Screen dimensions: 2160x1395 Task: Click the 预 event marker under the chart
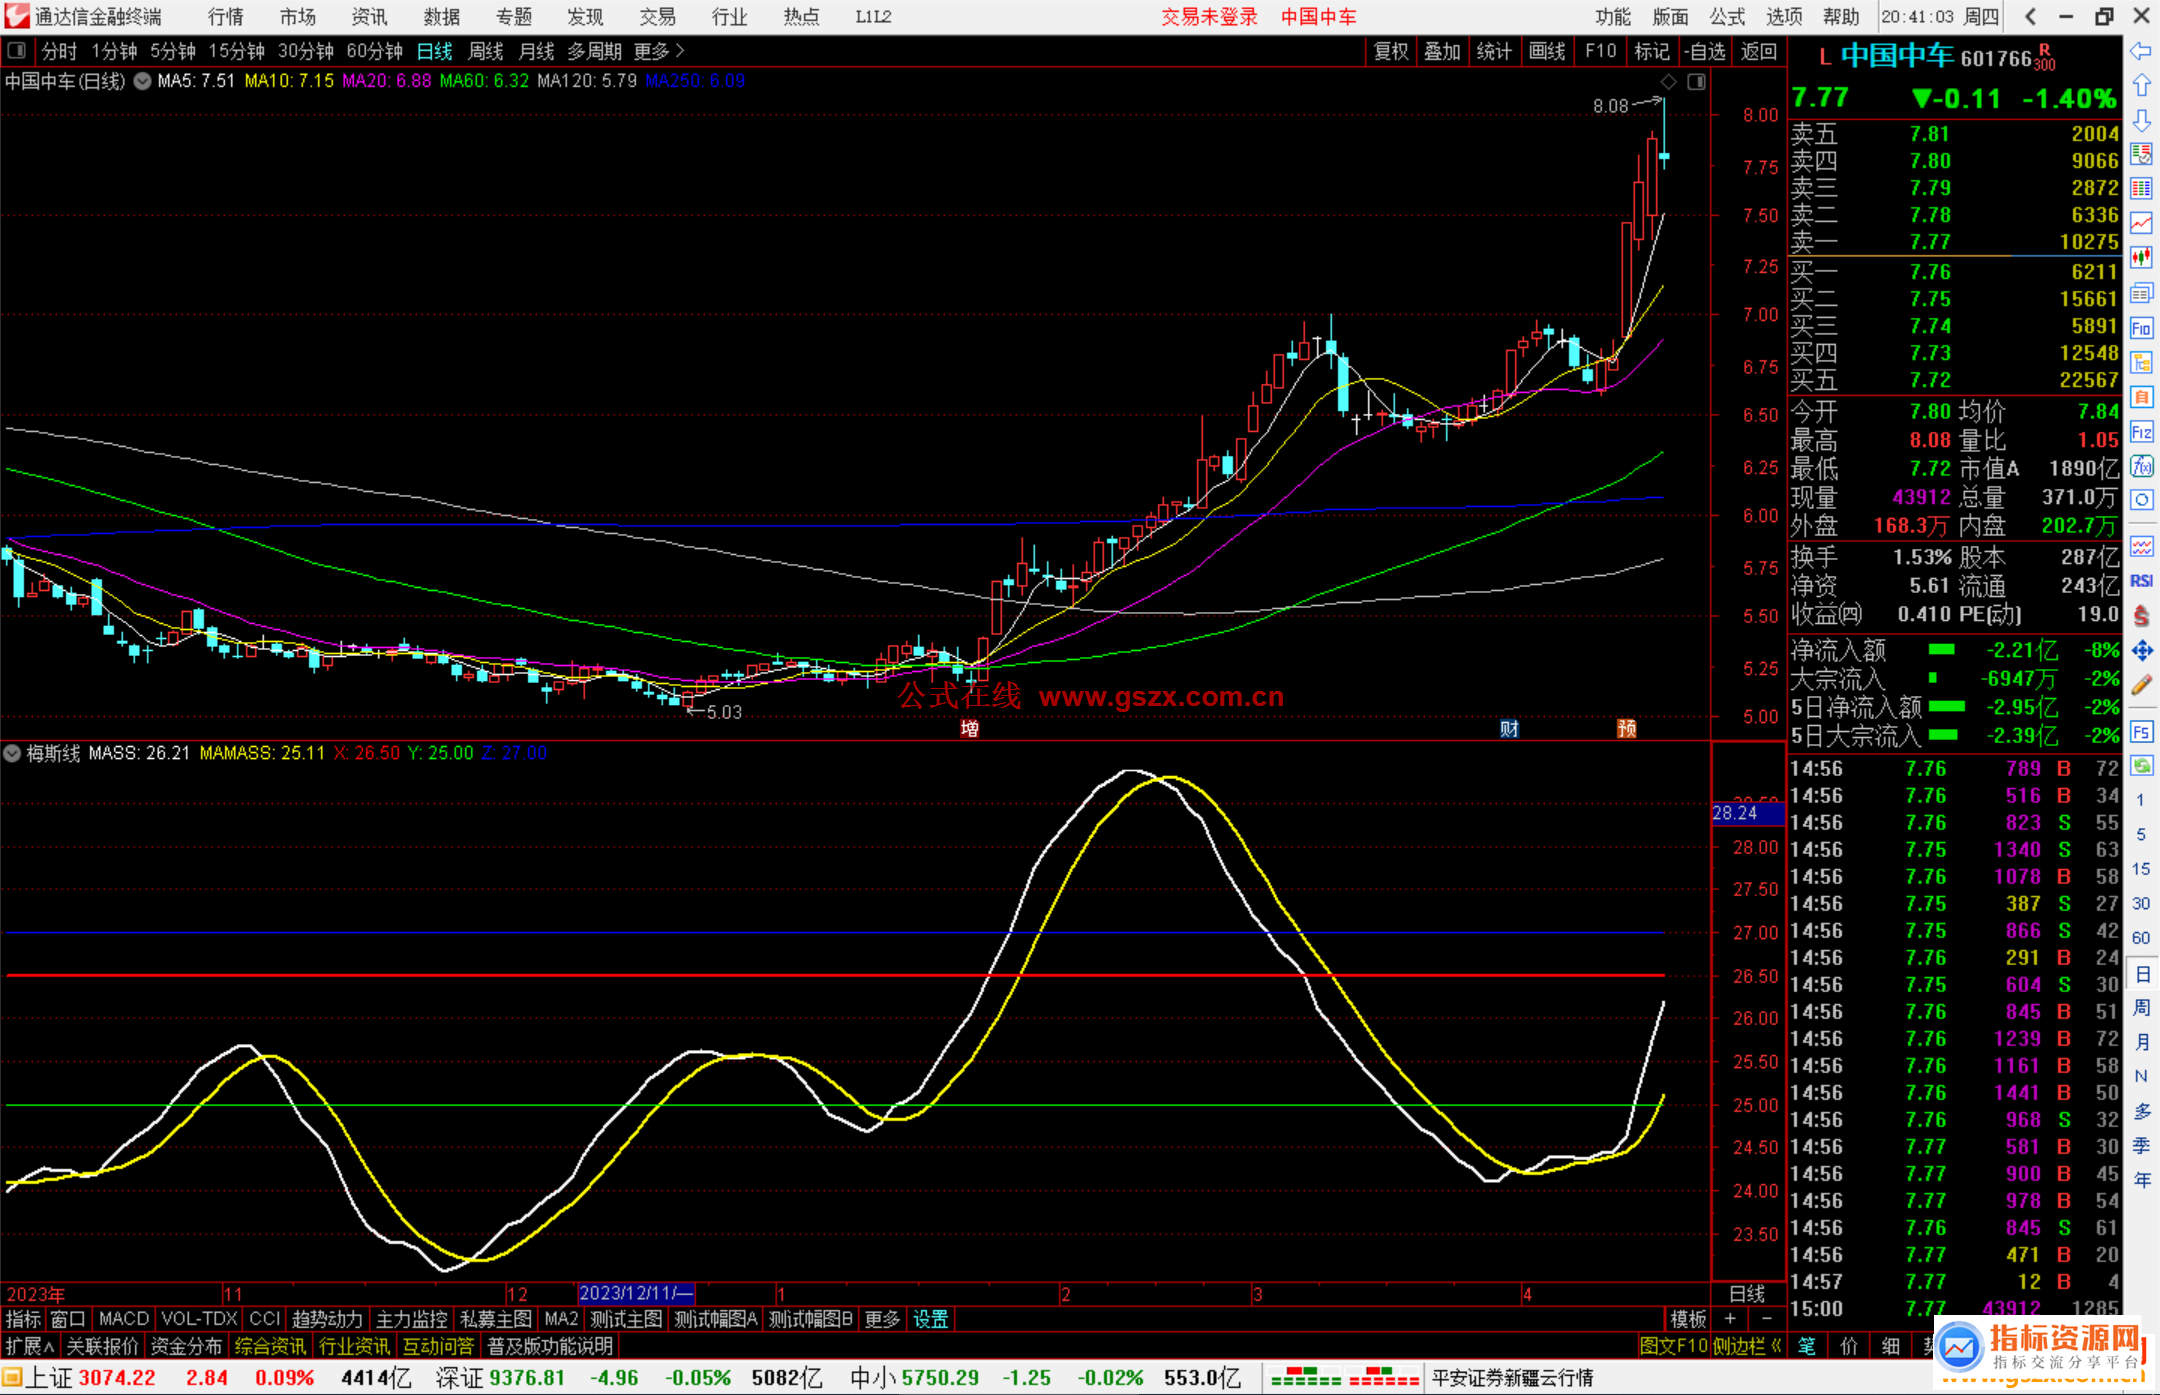(x=1627, y=728)
